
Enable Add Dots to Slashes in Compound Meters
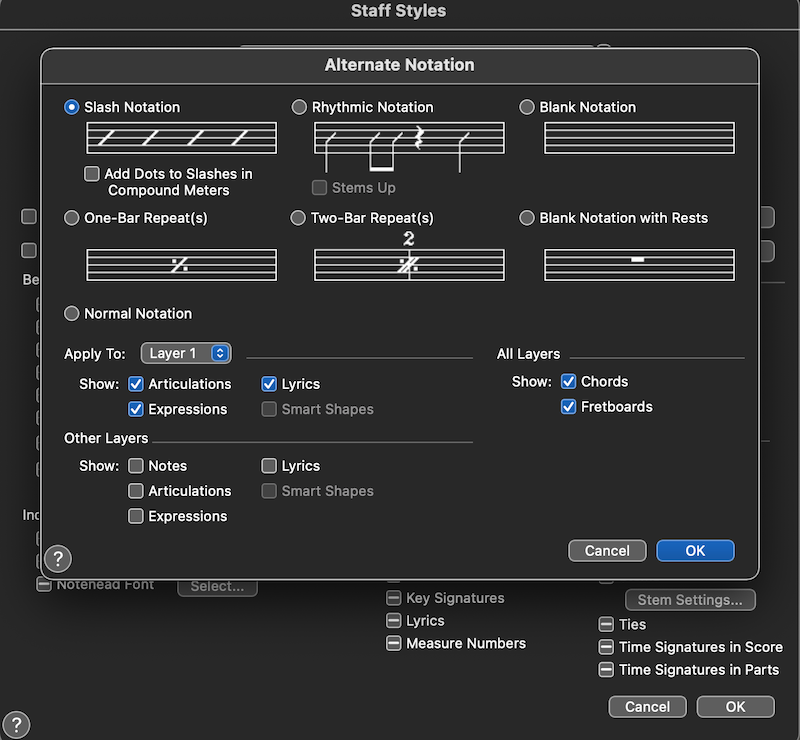click(92, 174)
